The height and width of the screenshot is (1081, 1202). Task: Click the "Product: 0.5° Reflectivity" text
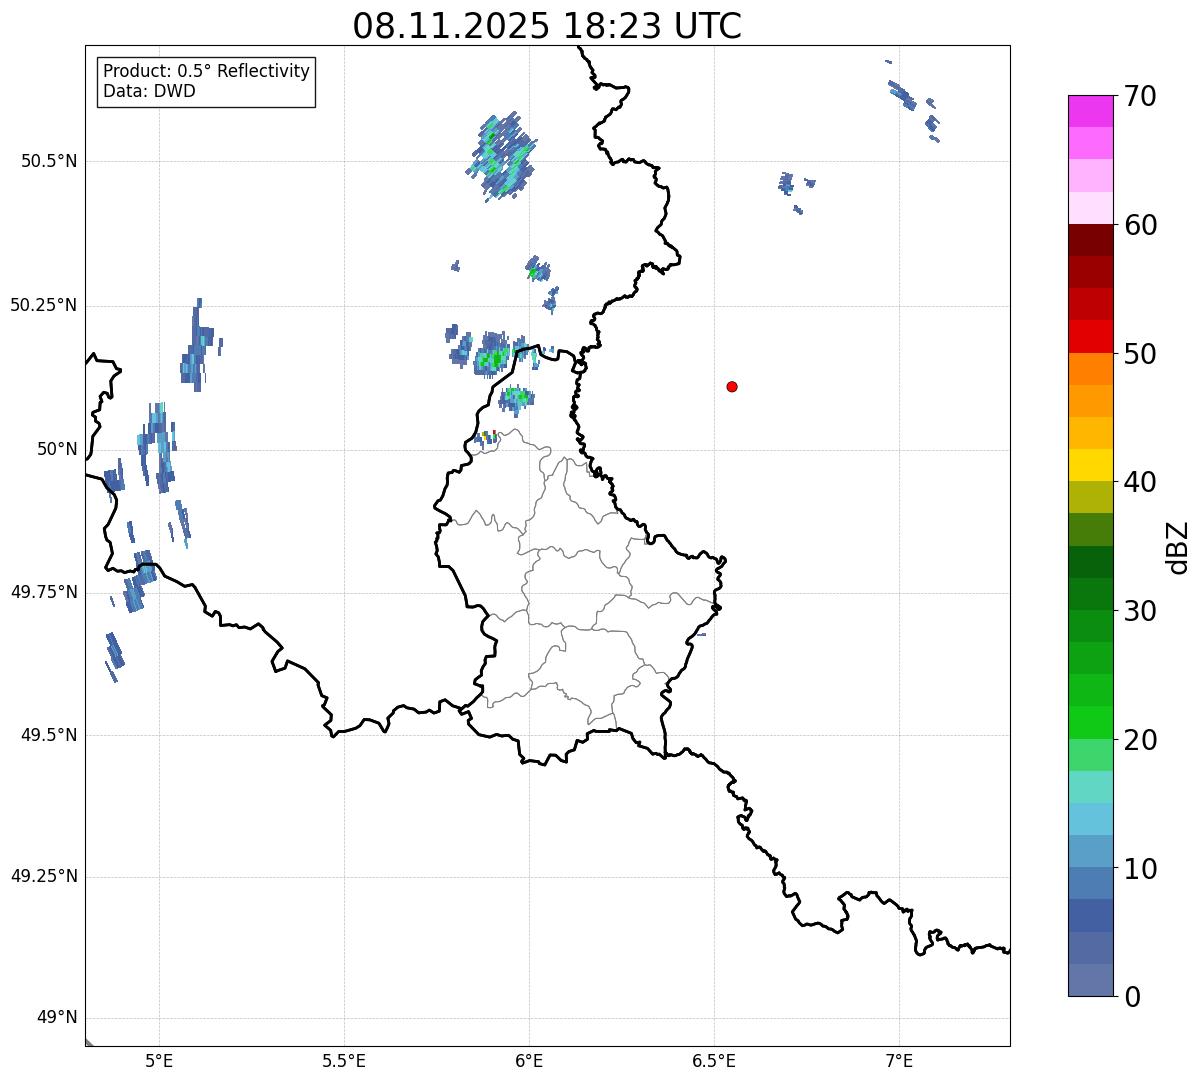coord(206,72)
